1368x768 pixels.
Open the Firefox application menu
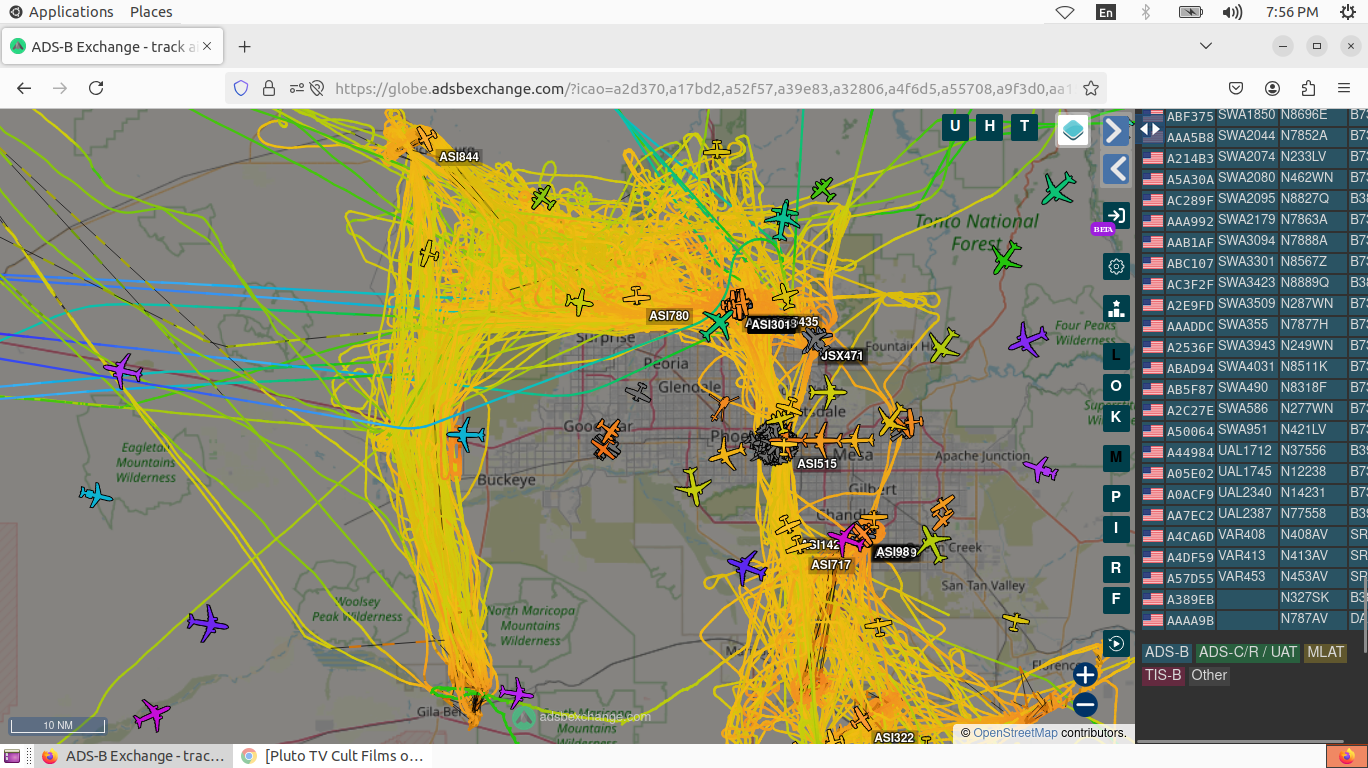tap(1344, 88)
